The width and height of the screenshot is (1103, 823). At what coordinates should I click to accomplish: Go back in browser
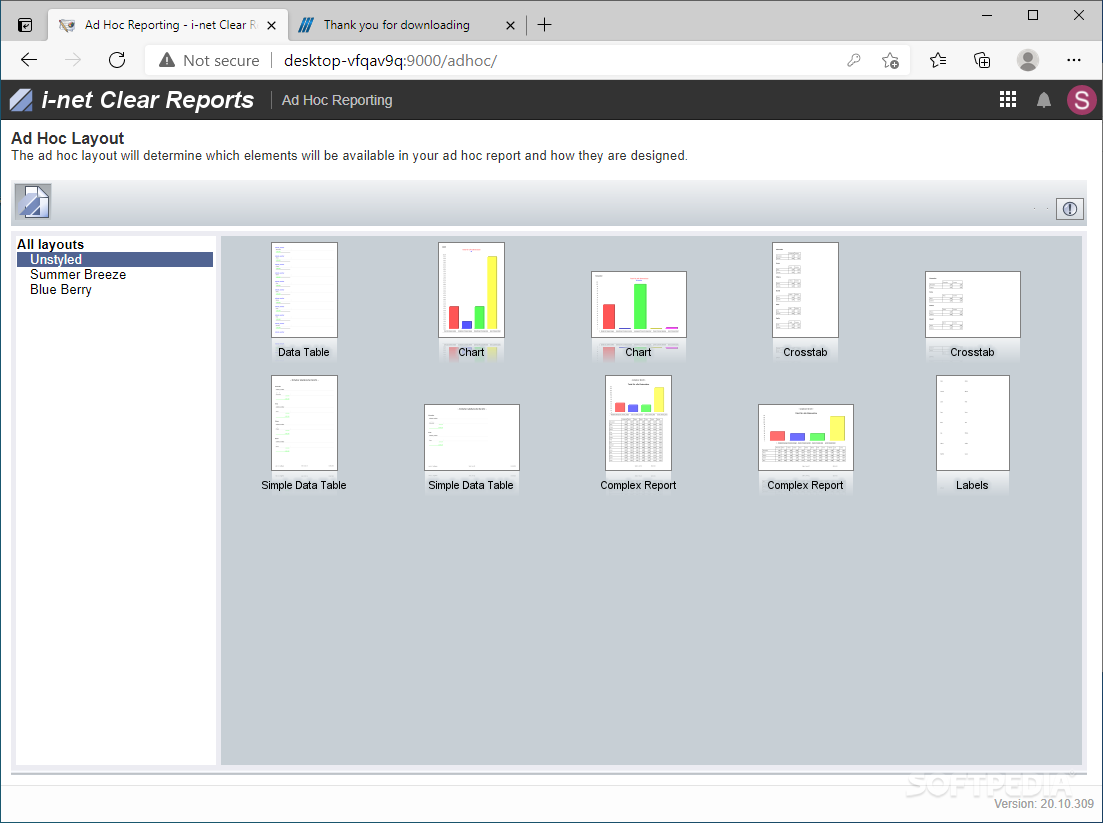pyautogui.click(x=29, y=60)
